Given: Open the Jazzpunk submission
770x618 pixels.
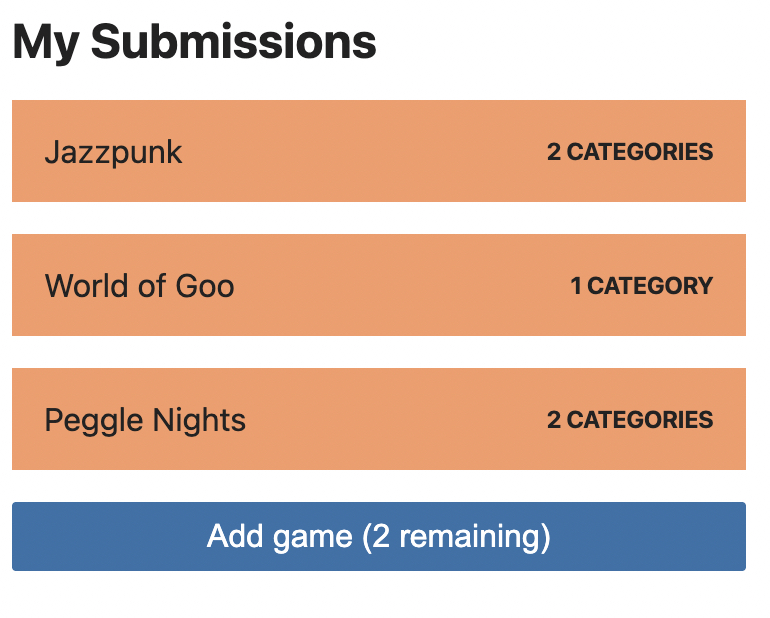Looking at the screenshot, I should [x=378, y=151].
